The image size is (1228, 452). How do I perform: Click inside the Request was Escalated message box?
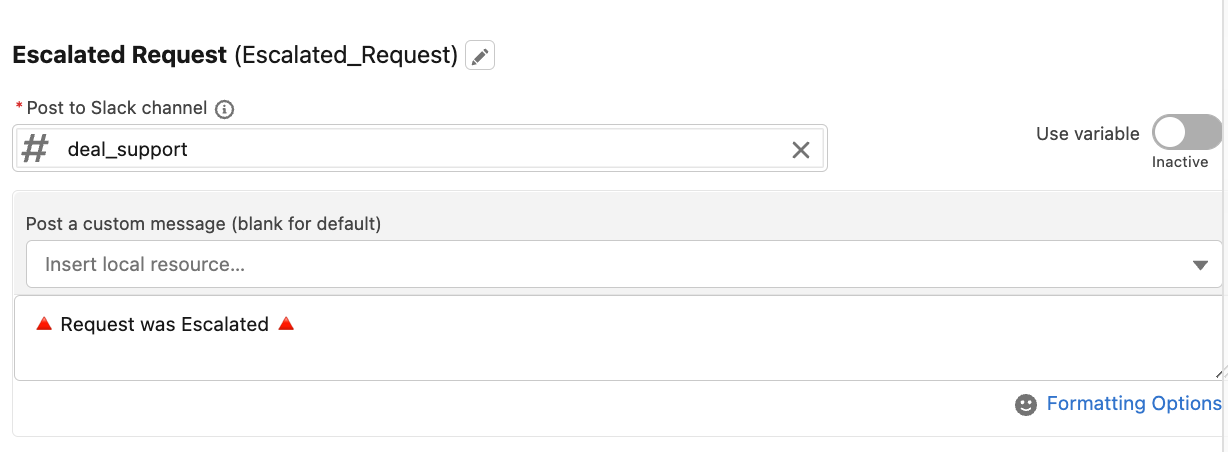[x=620, y=338]
